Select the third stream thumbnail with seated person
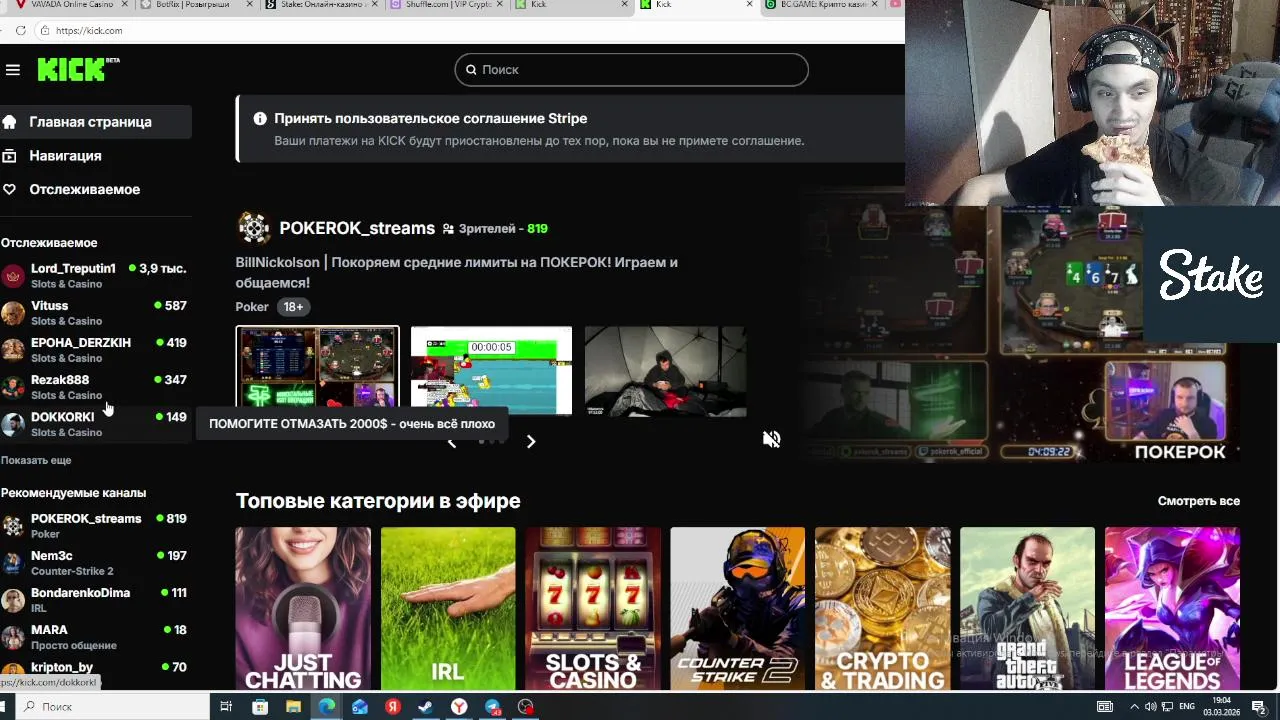The image size is (1280, 720). [x=665, y=370]
